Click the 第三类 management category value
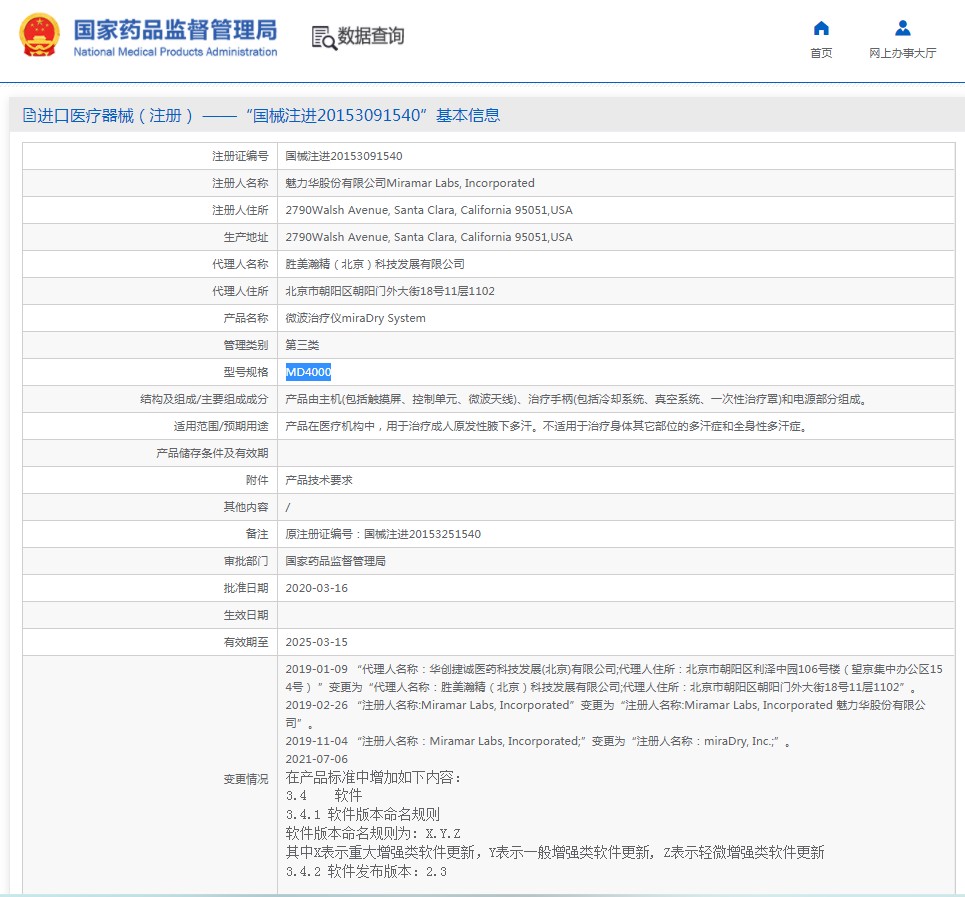This screenshot has height=897, width=965. [x=302, y=345]
